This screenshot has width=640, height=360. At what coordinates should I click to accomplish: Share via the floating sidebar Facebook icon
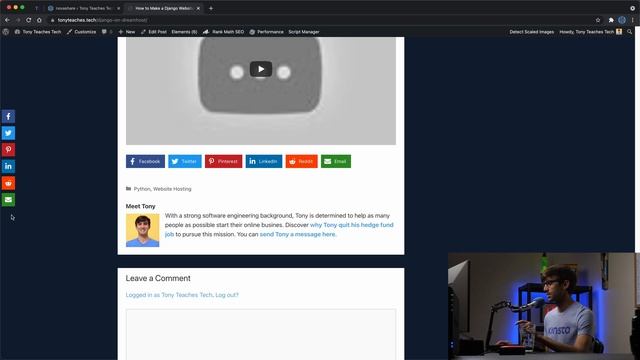tap(8, 116)
